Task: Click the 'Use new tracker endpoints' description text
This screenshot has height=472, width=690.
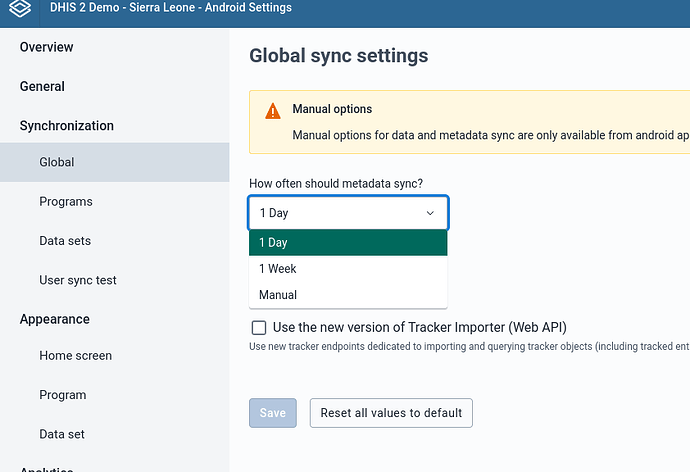Action: [x=469, y=347]
